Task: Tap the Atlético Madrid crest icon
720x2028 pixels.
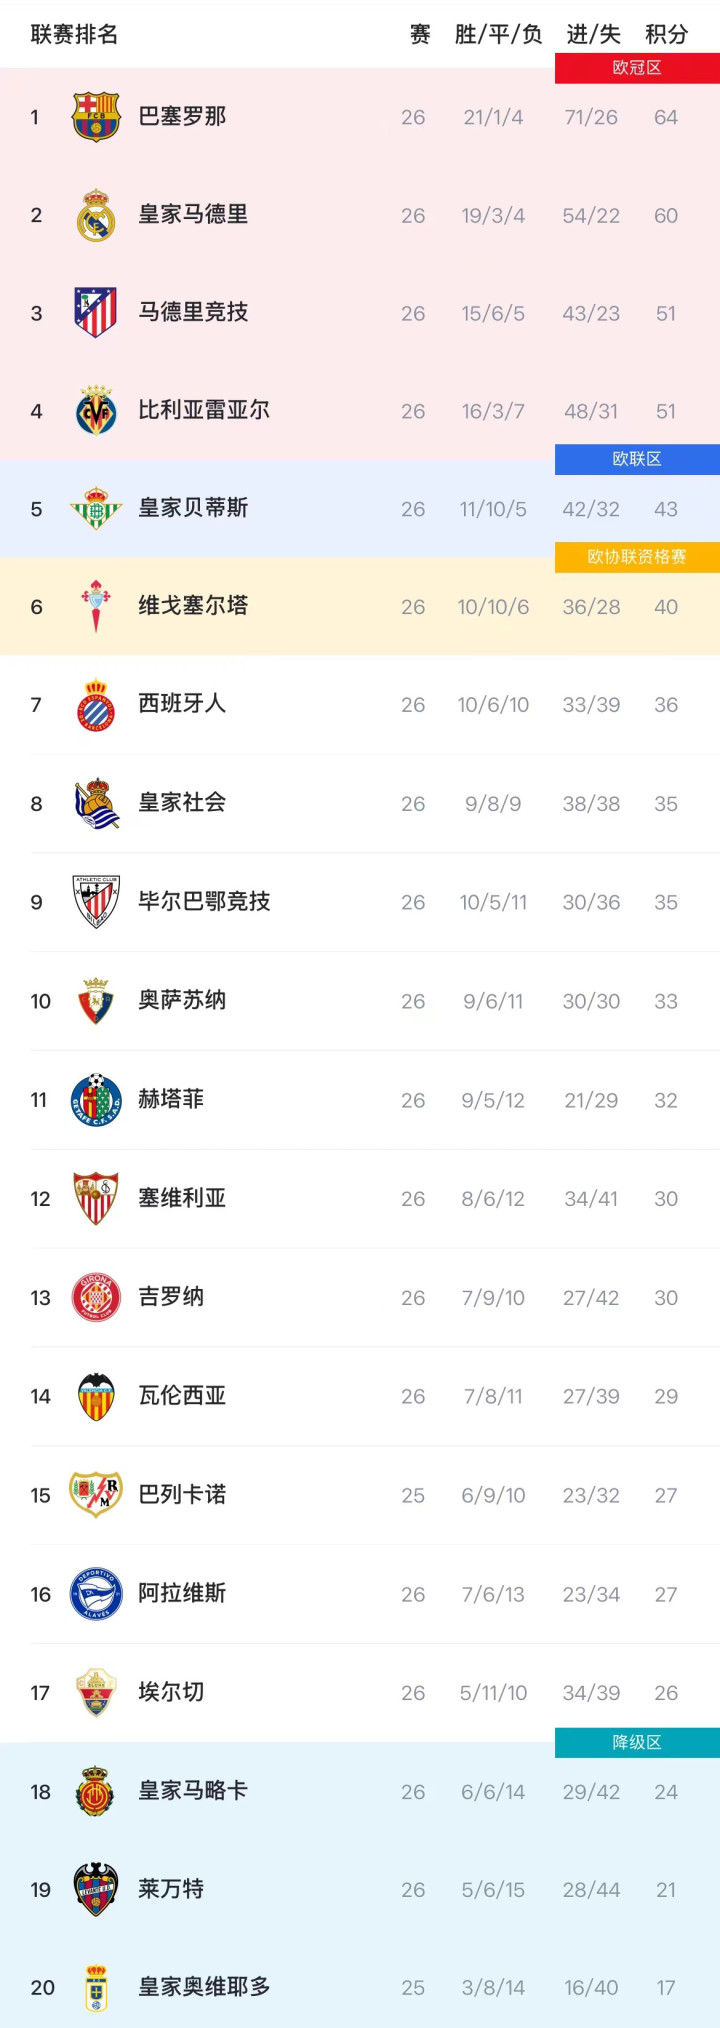Action: tap(96, 313)
